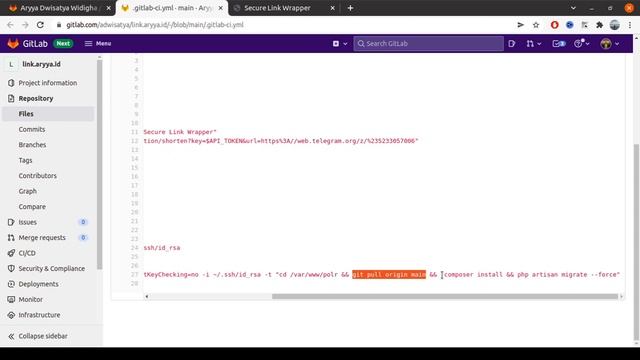Screen dimensions: 640x360
Task: Click browser forward arrow
Action: click(x=25, y=25)
